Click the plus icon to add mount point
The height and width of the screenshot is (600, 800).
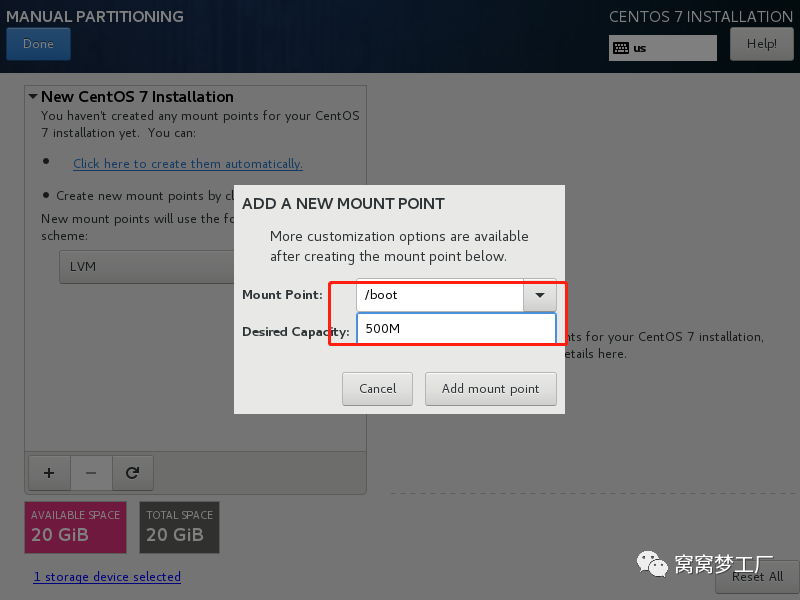pos(49,472)
